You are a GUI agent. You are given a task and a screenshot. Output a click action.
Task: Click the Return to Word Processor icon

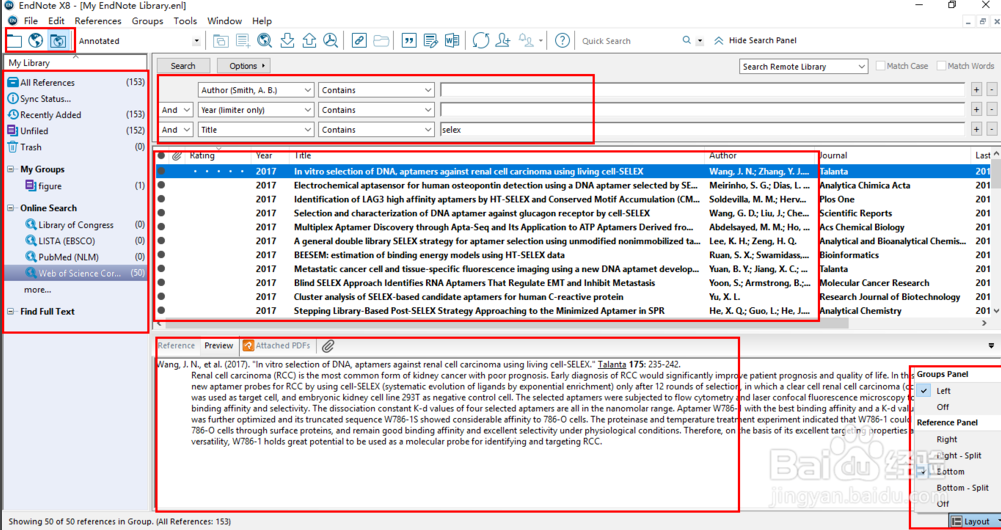[x=452, y=41]
